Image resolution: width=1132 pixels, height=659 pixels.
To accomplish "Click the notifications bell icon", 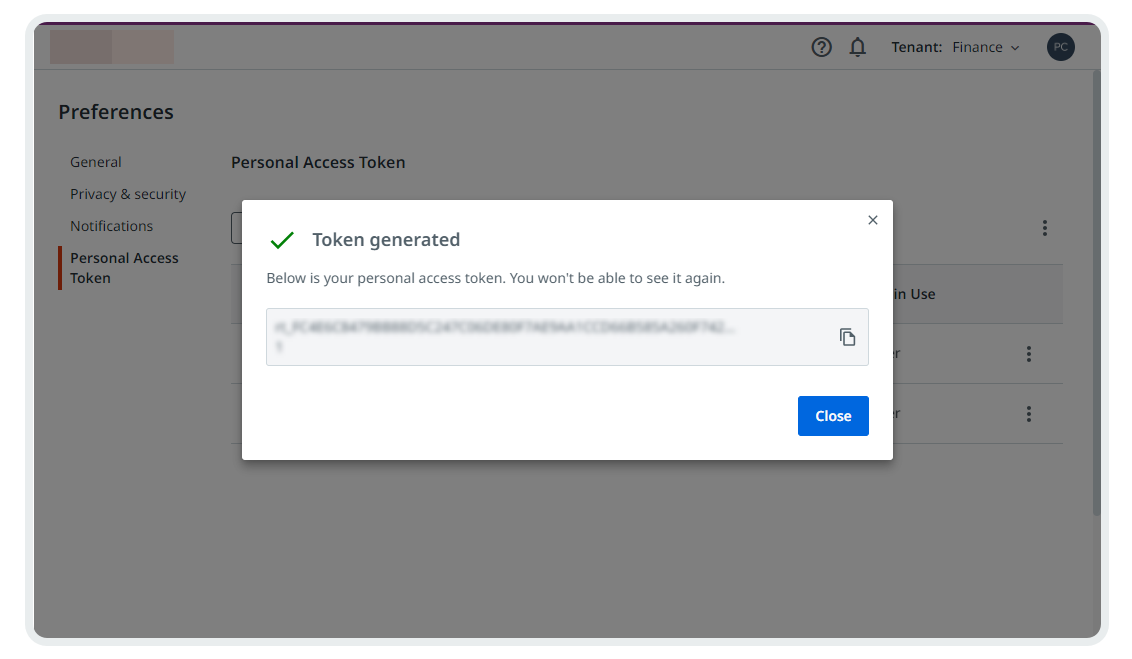I will [x=857, y=47].
